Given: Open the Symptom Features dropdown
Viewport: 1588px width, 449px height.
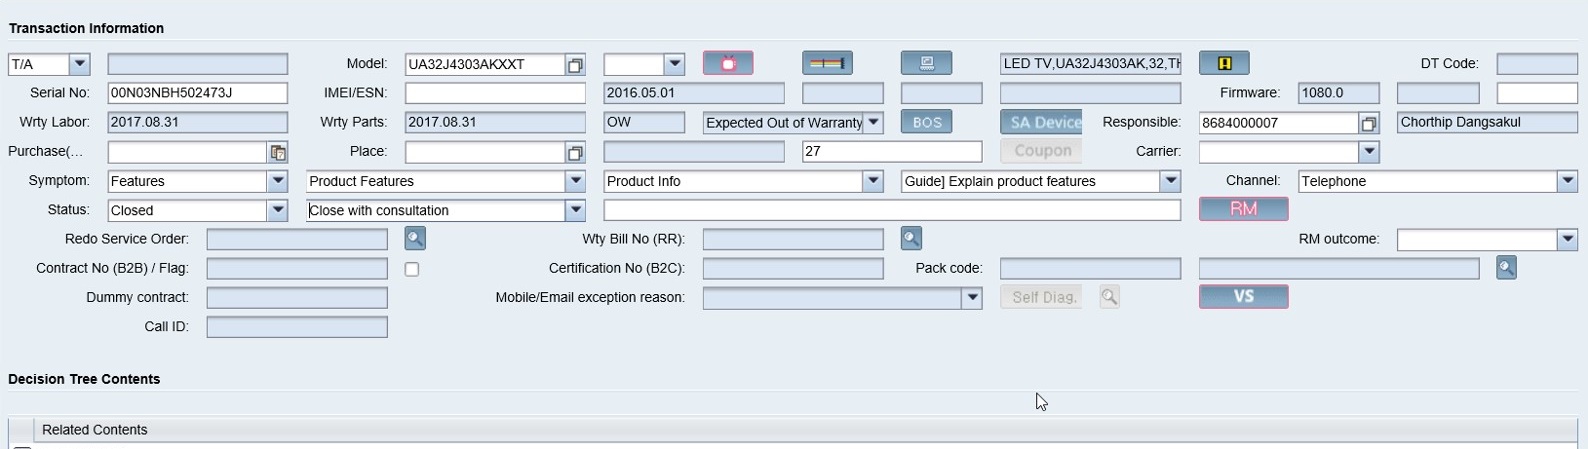Looking at the screenshot, I should click(x=278, y=181).
